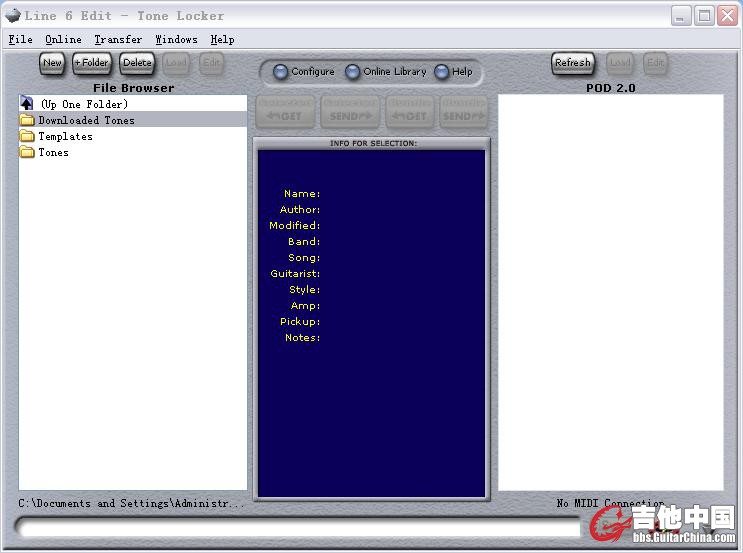Create a new folder with +Folder button
743x553 pixels.
tap(92, 63)
